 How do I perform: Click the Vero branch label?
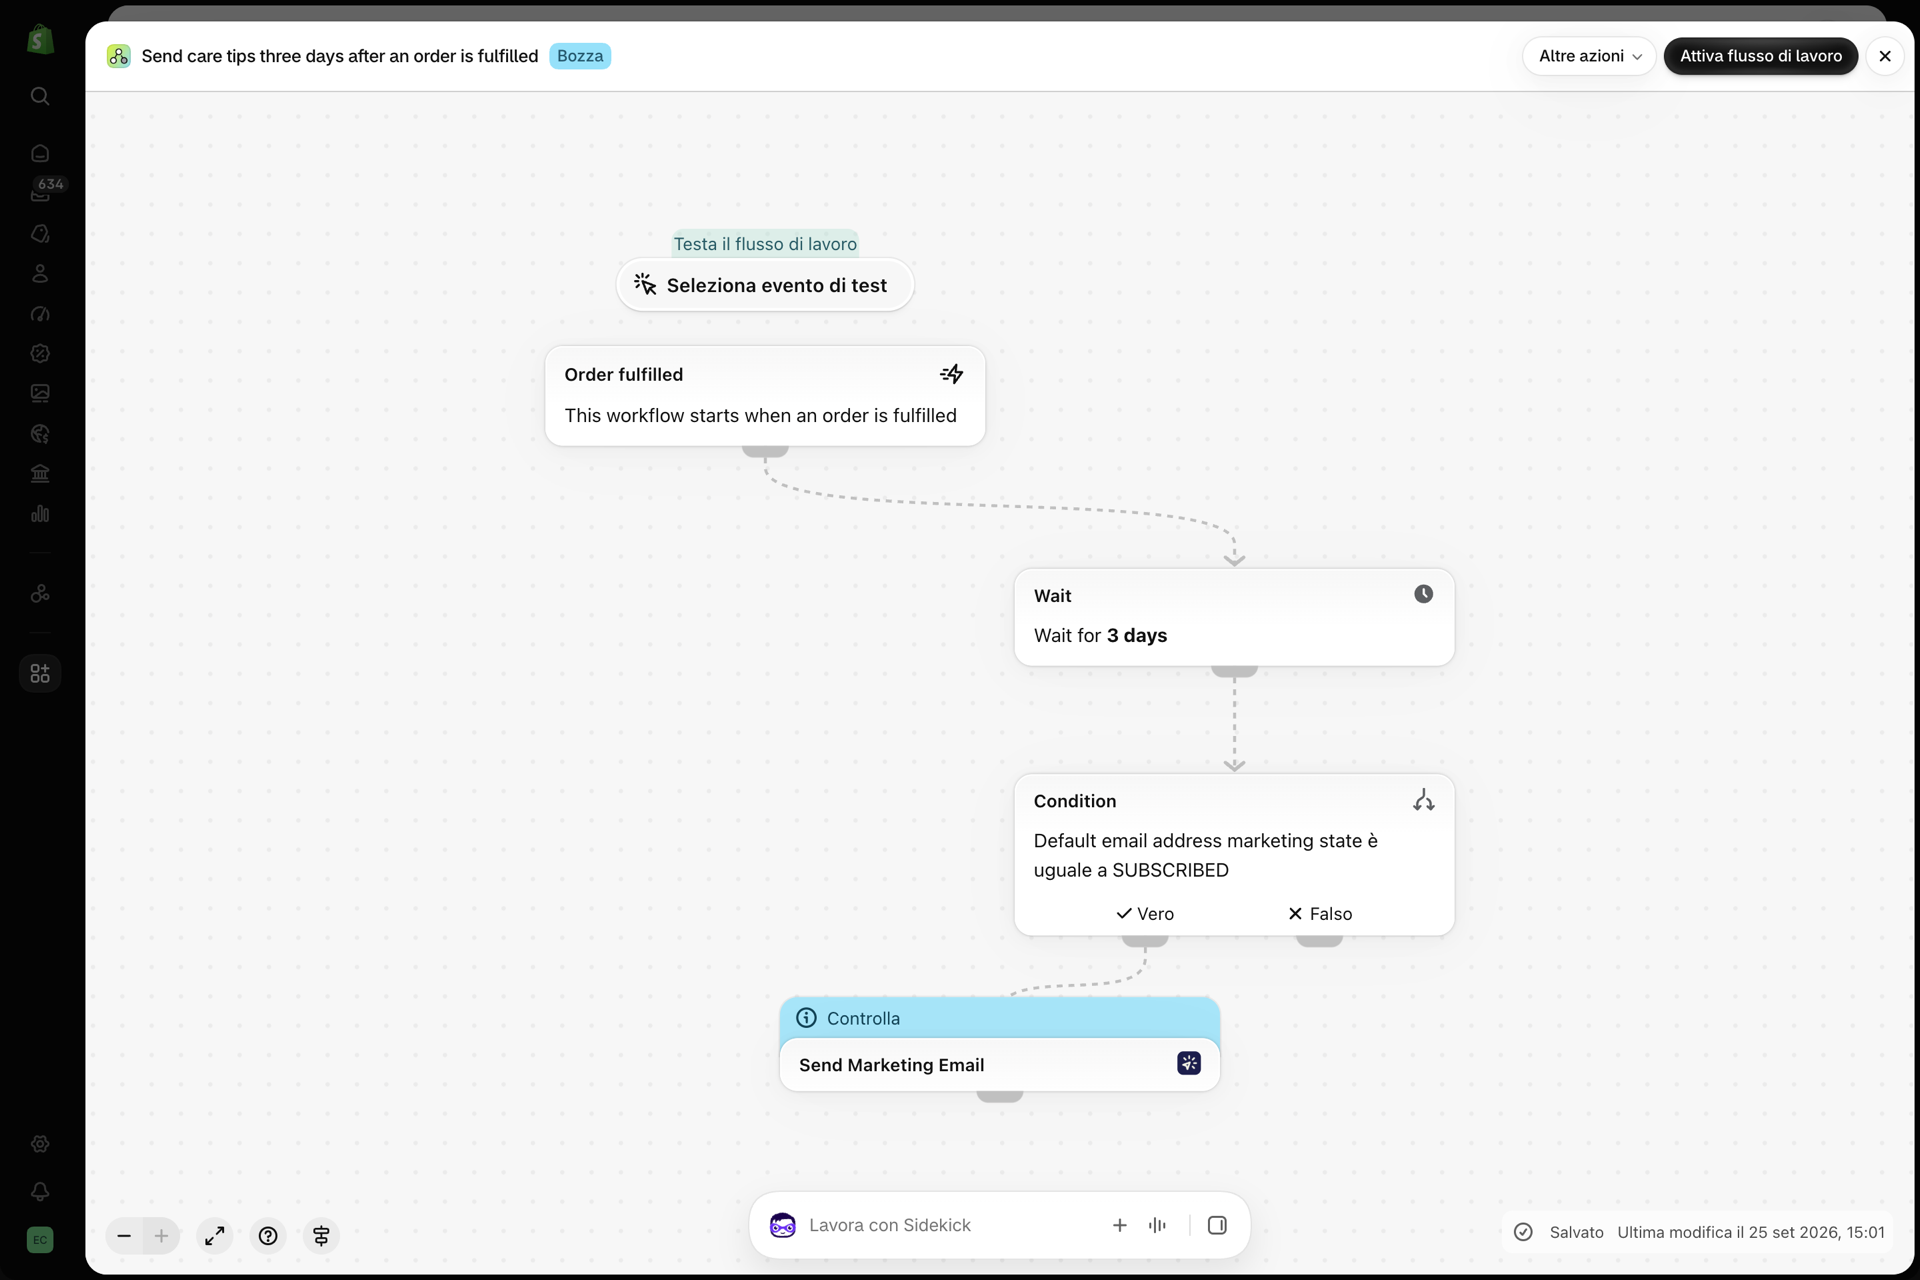click(1145, 914)
